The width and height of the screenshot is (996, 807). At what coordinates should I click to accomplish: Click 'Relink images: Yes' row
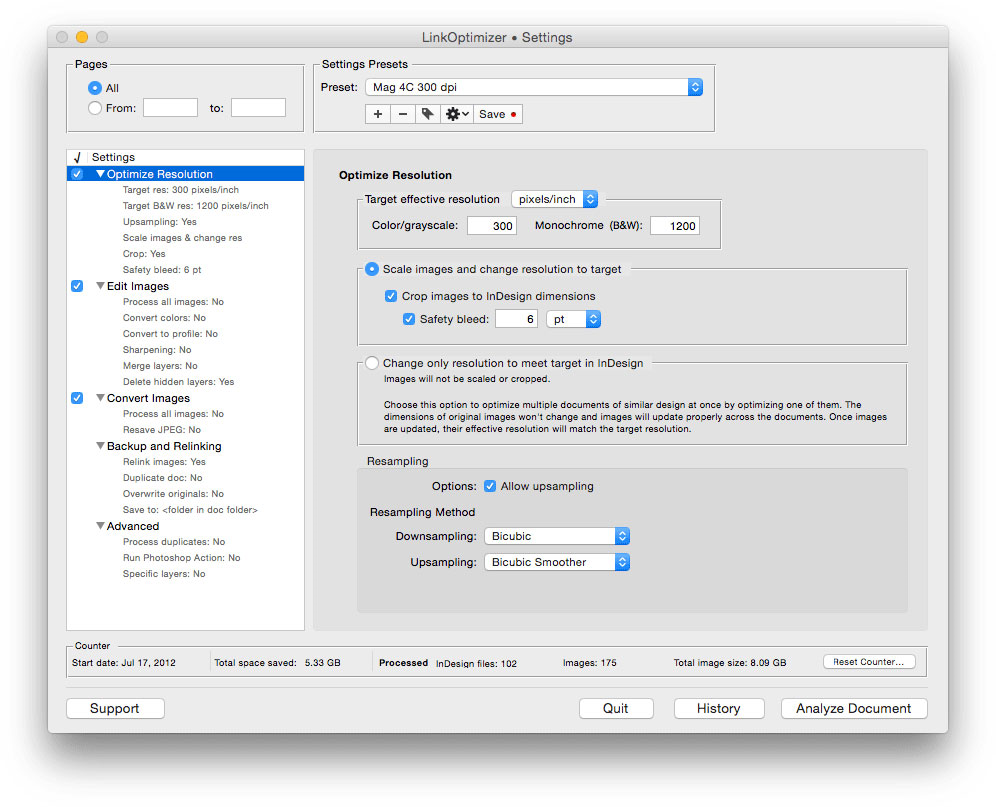165,462
